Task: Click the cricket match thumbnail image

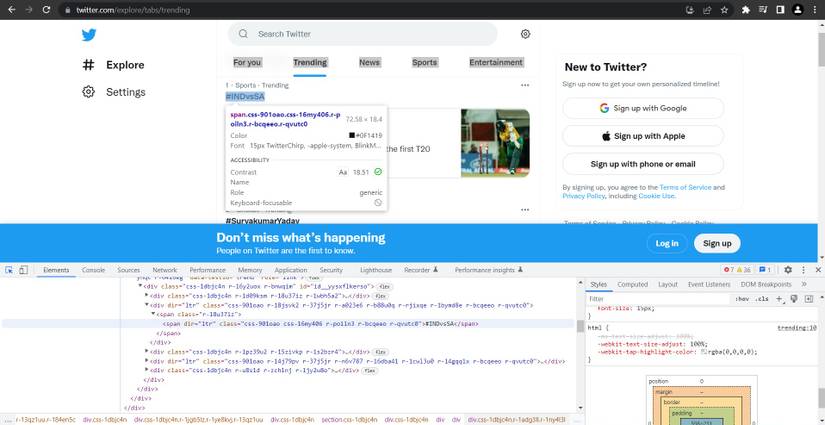Action: [x=495, y=143]
